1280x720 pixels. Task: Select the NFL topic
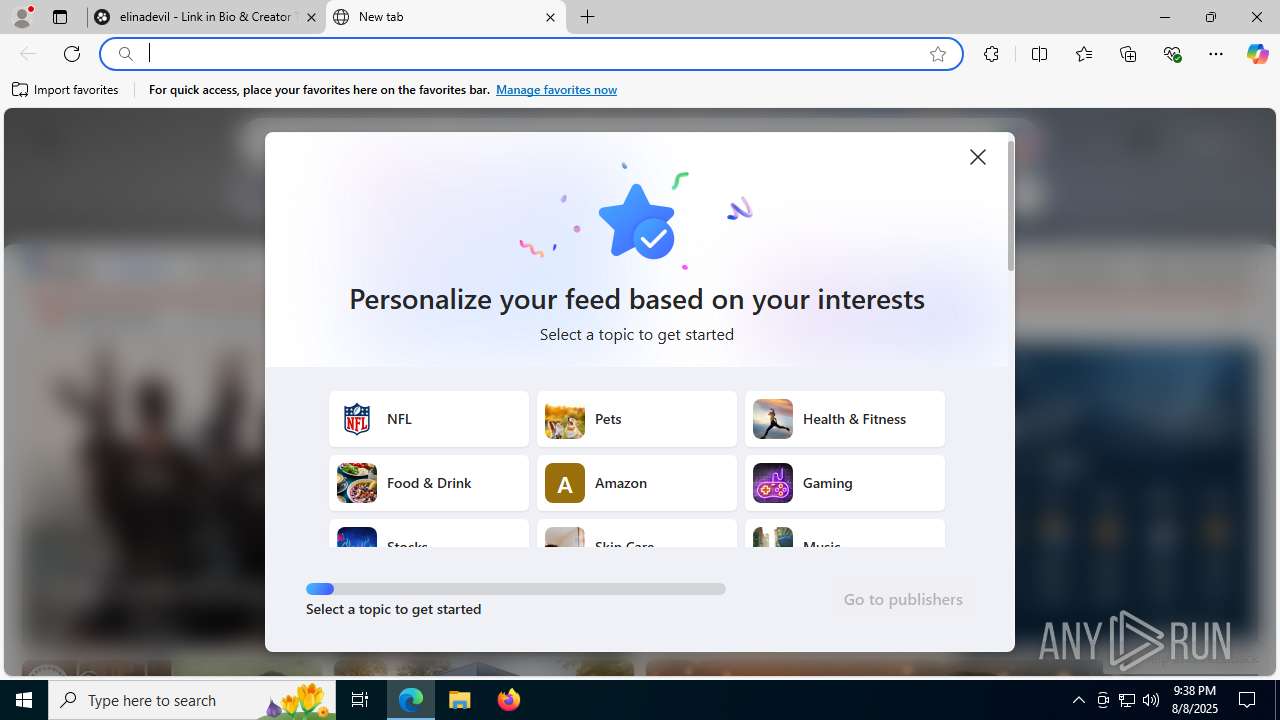(x=429, y=419)
